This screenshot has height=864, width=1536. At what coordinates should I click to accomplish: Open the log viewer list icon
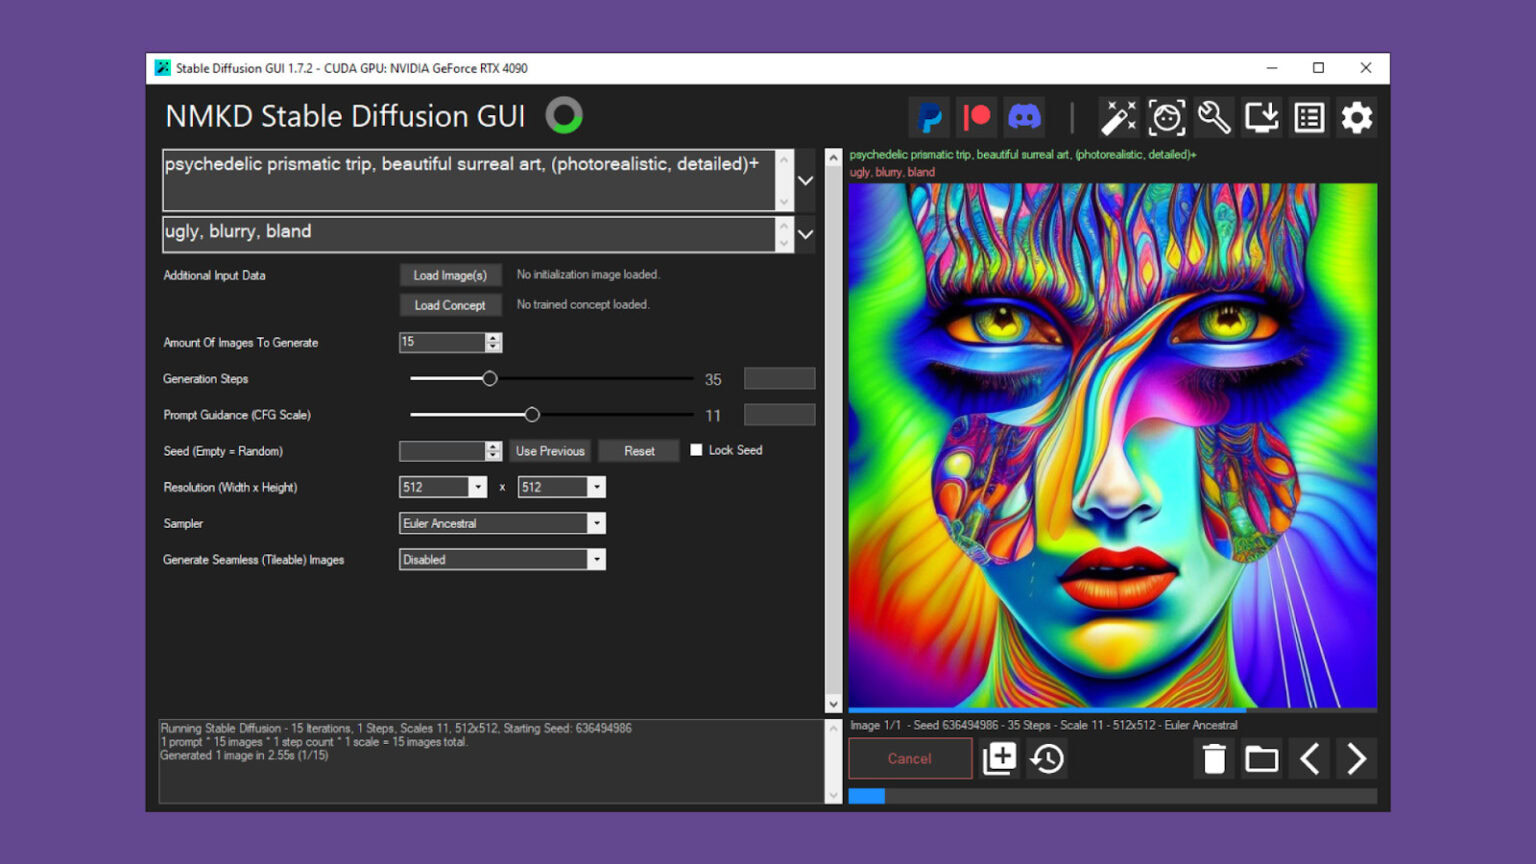(1309, 118)
